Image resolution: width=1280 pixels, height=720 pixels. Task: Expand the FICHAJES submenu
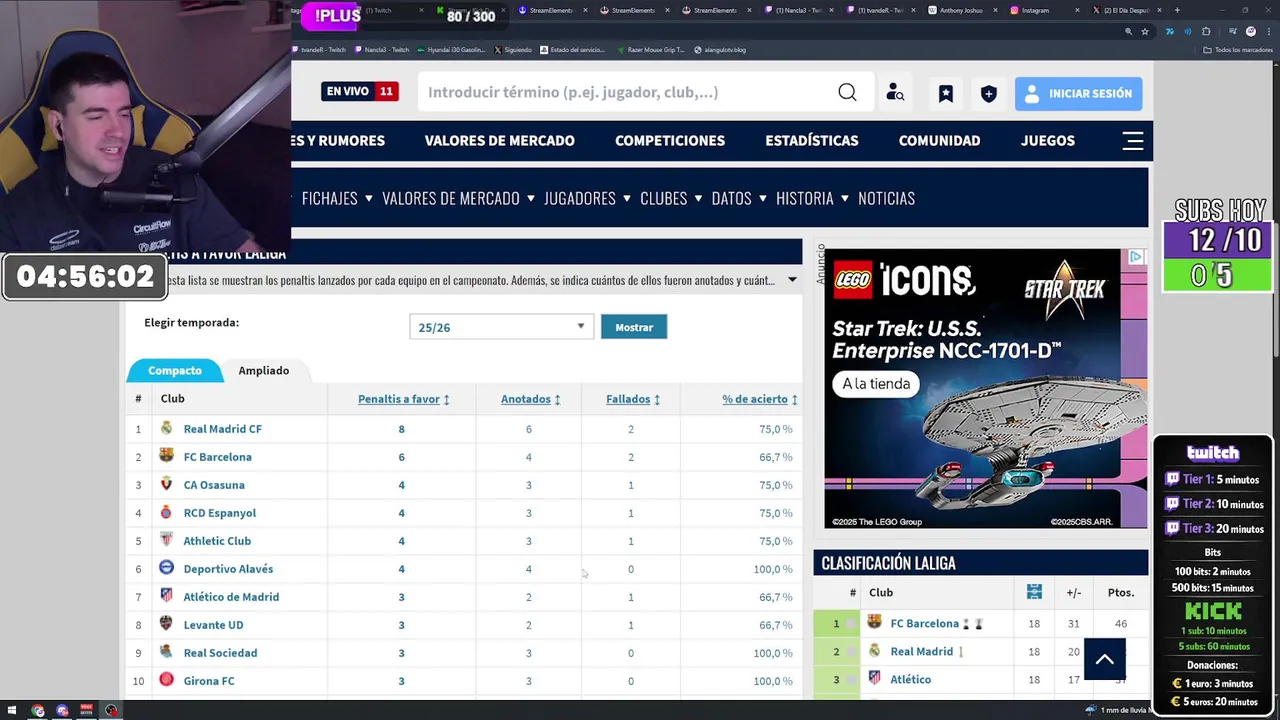coord(369,198)
